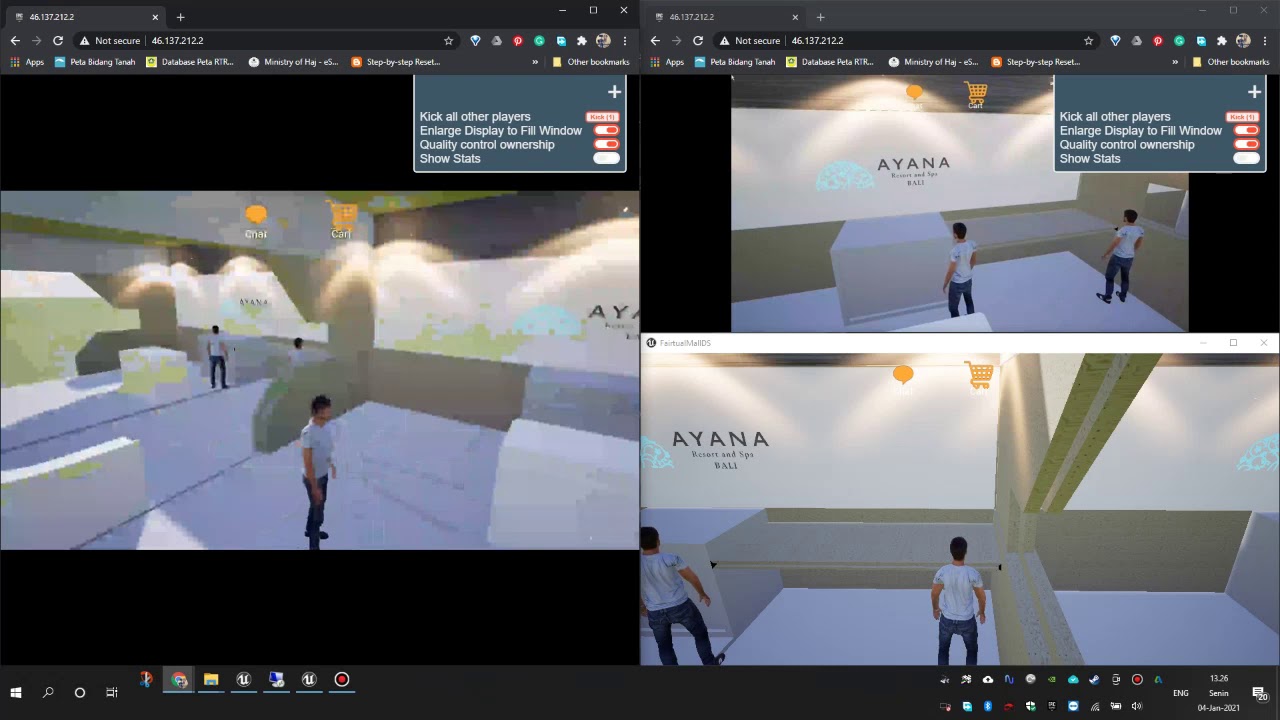Bookmark this page with star, left browser
The height and width of the screenshot is (720, 1280).
tap(449, 41)
